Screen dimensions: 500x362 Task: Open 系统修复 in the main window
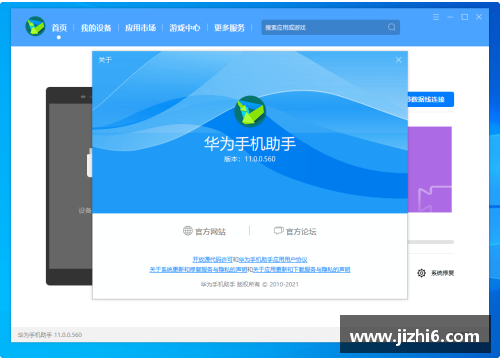(x=442, y=273)
